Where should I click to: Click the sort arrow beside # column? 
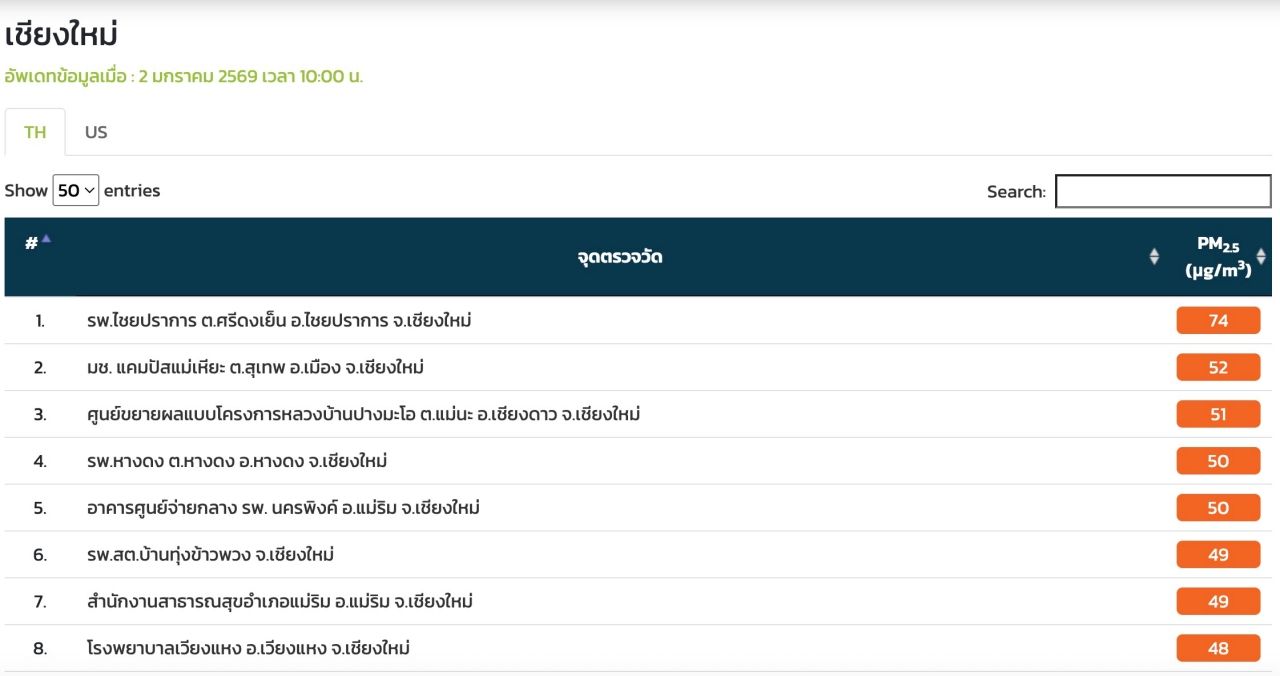(46, 240)
